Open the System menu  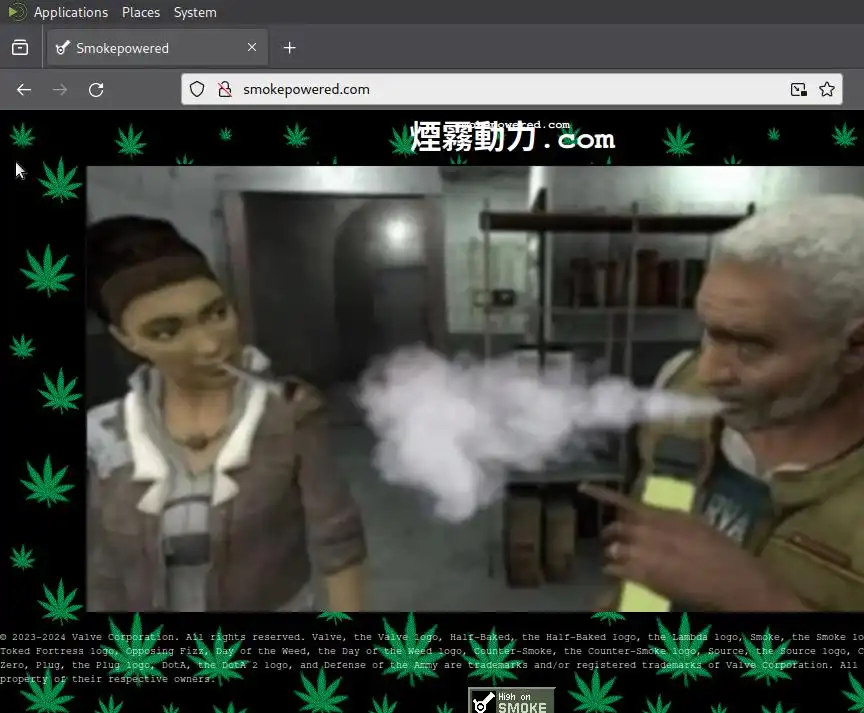click(195, 12)
